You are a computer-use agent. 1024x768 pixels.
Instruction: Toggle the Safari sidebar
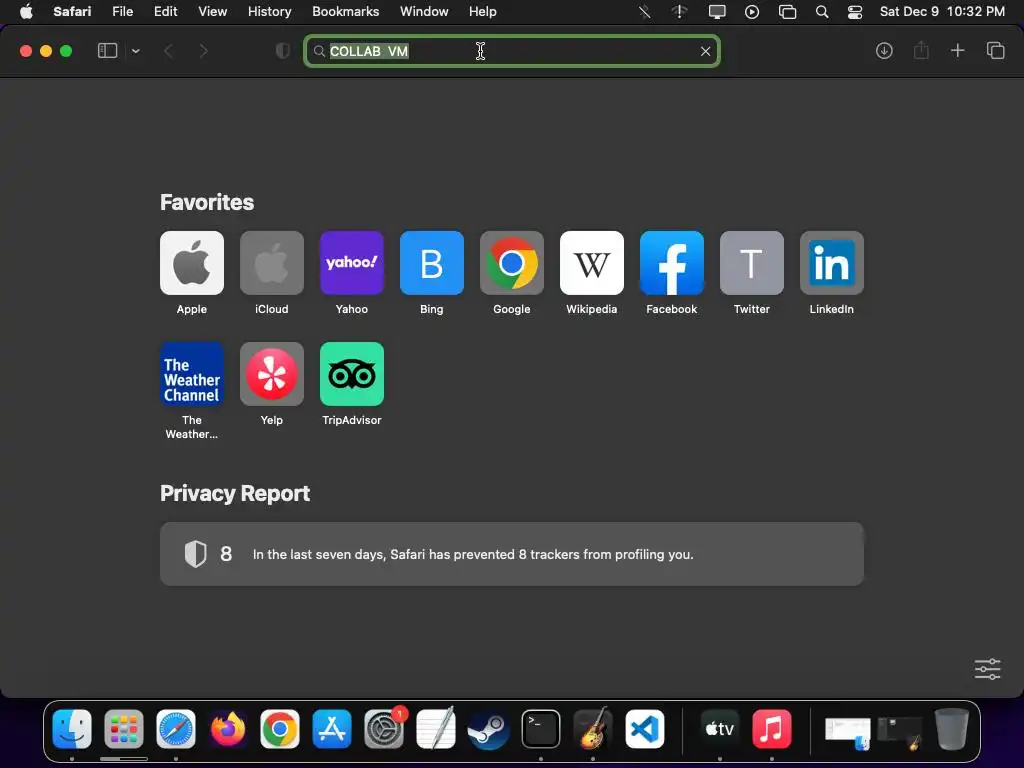(x=107, y=51)
